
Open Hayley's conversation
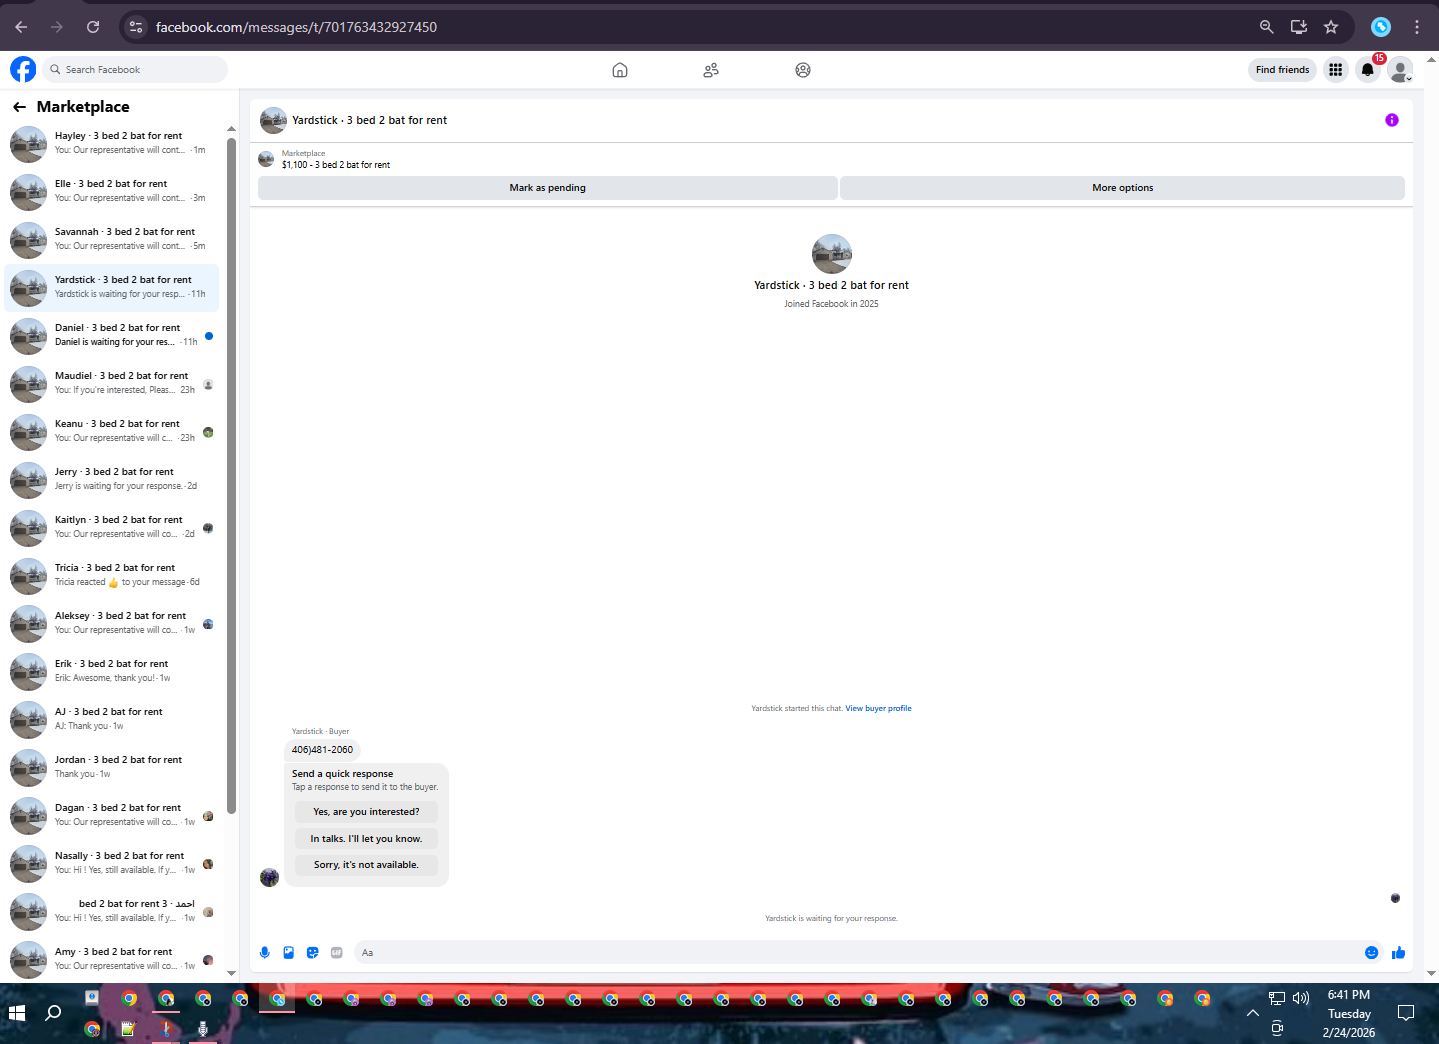click(112, 143)
